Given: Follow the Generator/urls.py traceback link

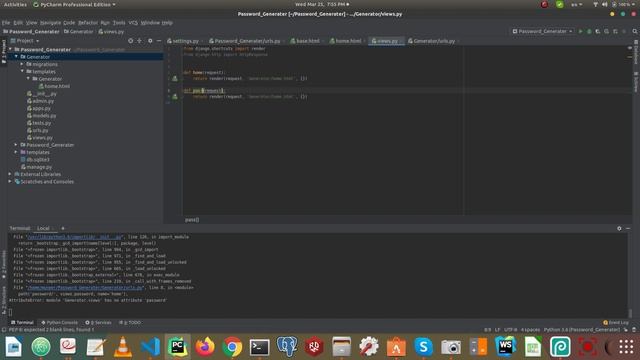Looking at the screenshot, I should point(85,288).
